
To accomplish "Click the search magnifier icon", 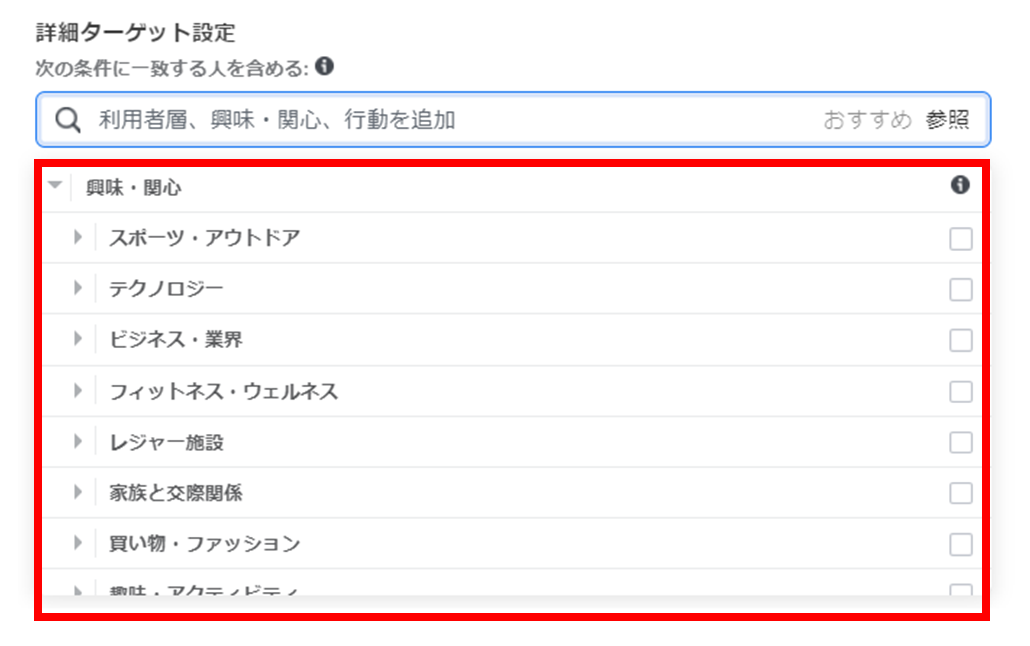I will point(68,120).
